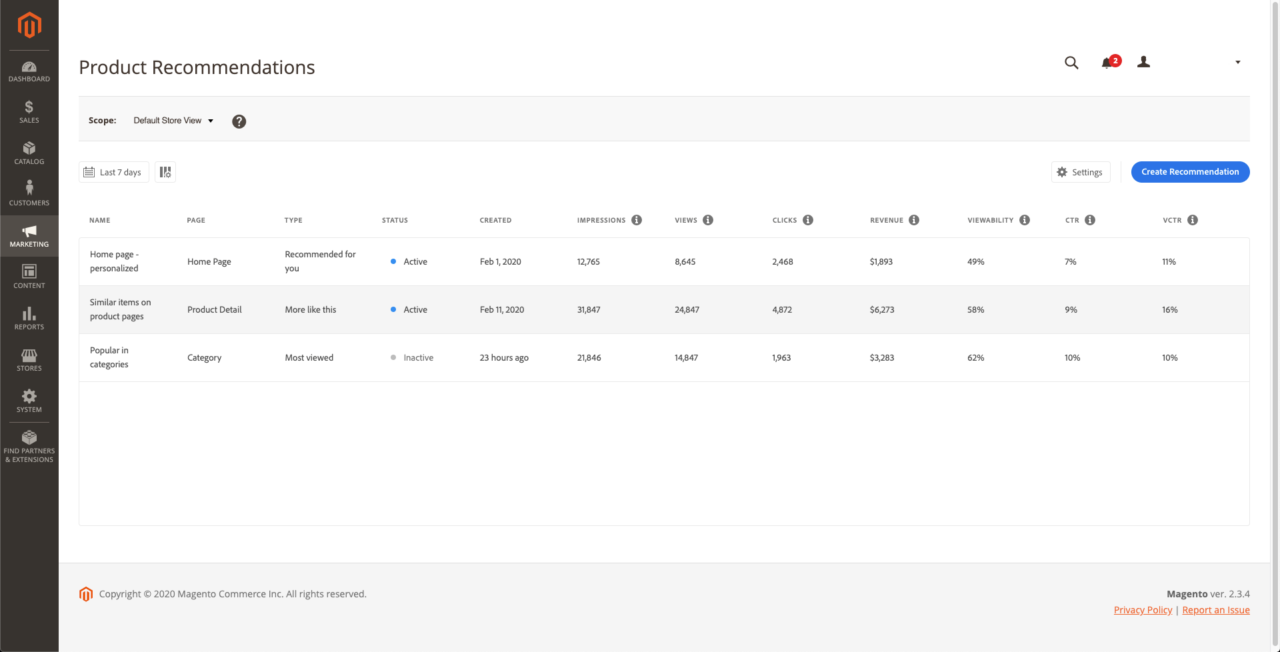Open the search magnifier icon

coord(1071,62)
